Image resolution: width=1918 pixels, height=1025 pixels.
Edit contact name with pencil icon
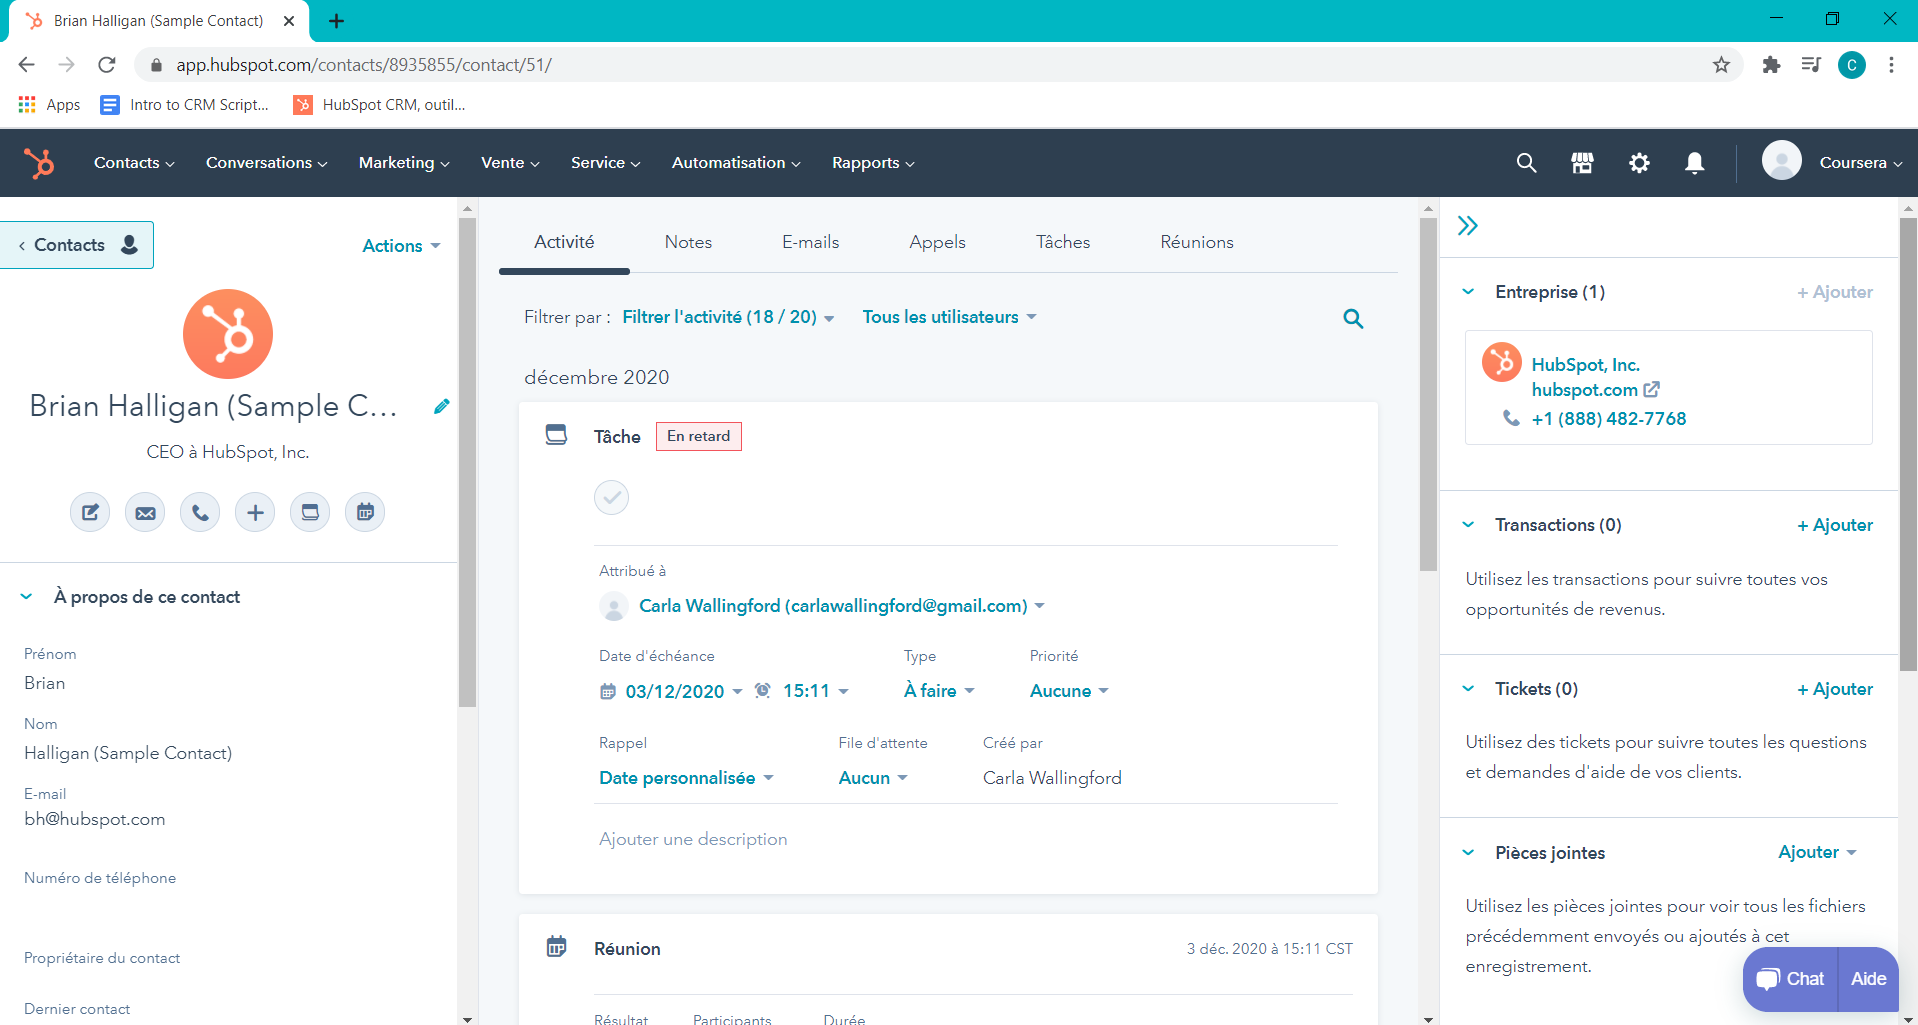[x=441, y=406]
